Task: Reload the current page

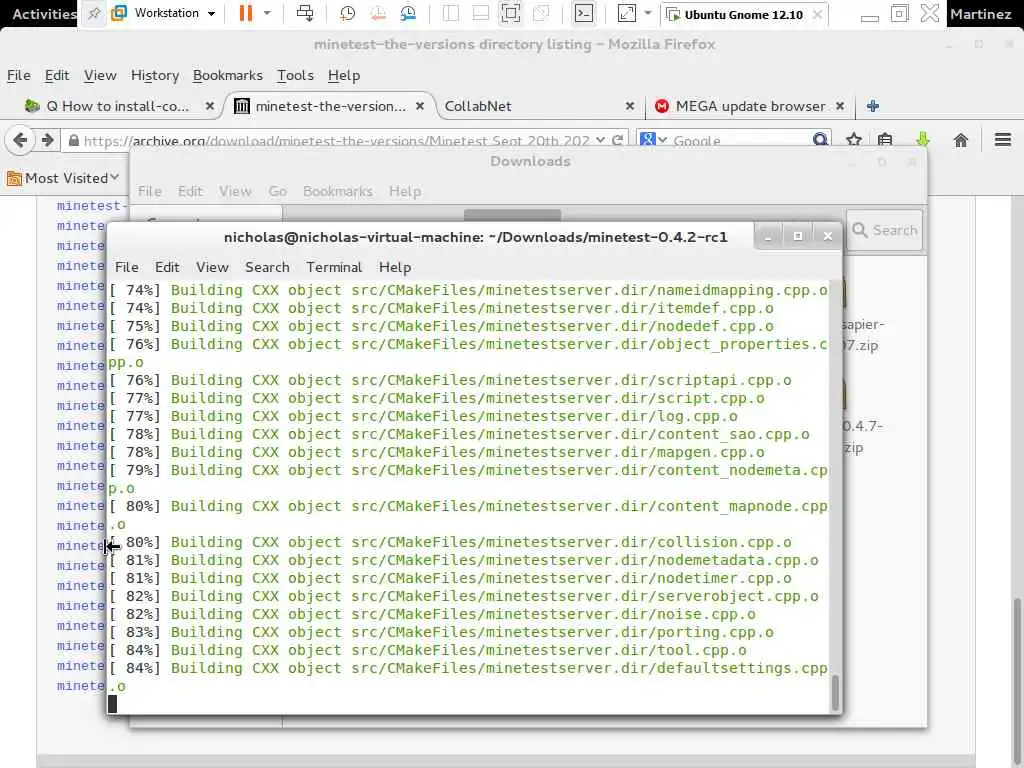Action: 617,140
